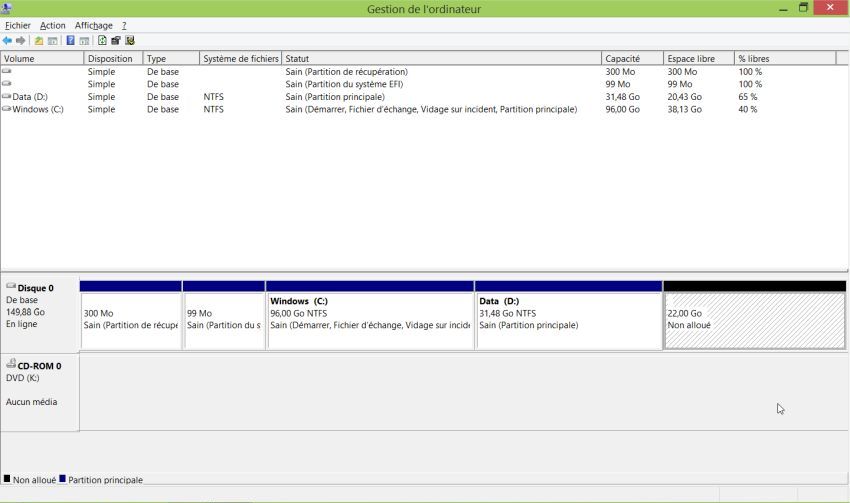Image resolution: width=850 pixels, height=503 pixels.
Task: Show or hide the Action pane icon
Action: [84, 41]
